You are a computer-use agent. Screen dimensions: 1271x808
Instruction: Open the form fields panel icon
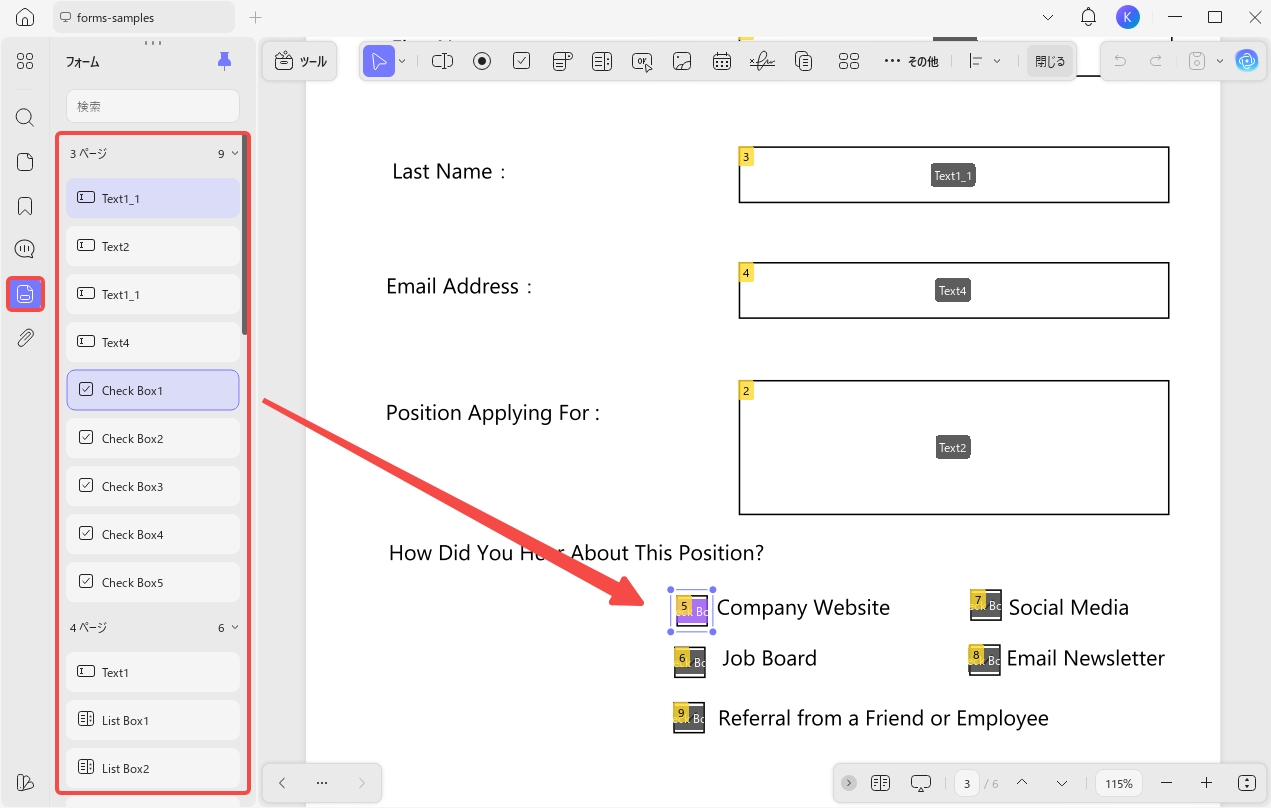[x=25, y=294]
